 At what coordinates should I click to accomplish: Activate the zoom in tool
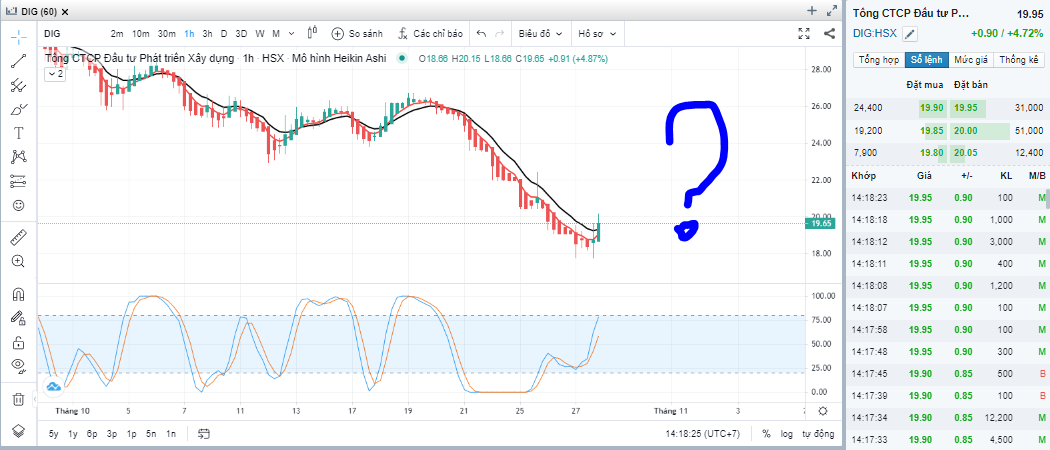(x=19, y=261)
